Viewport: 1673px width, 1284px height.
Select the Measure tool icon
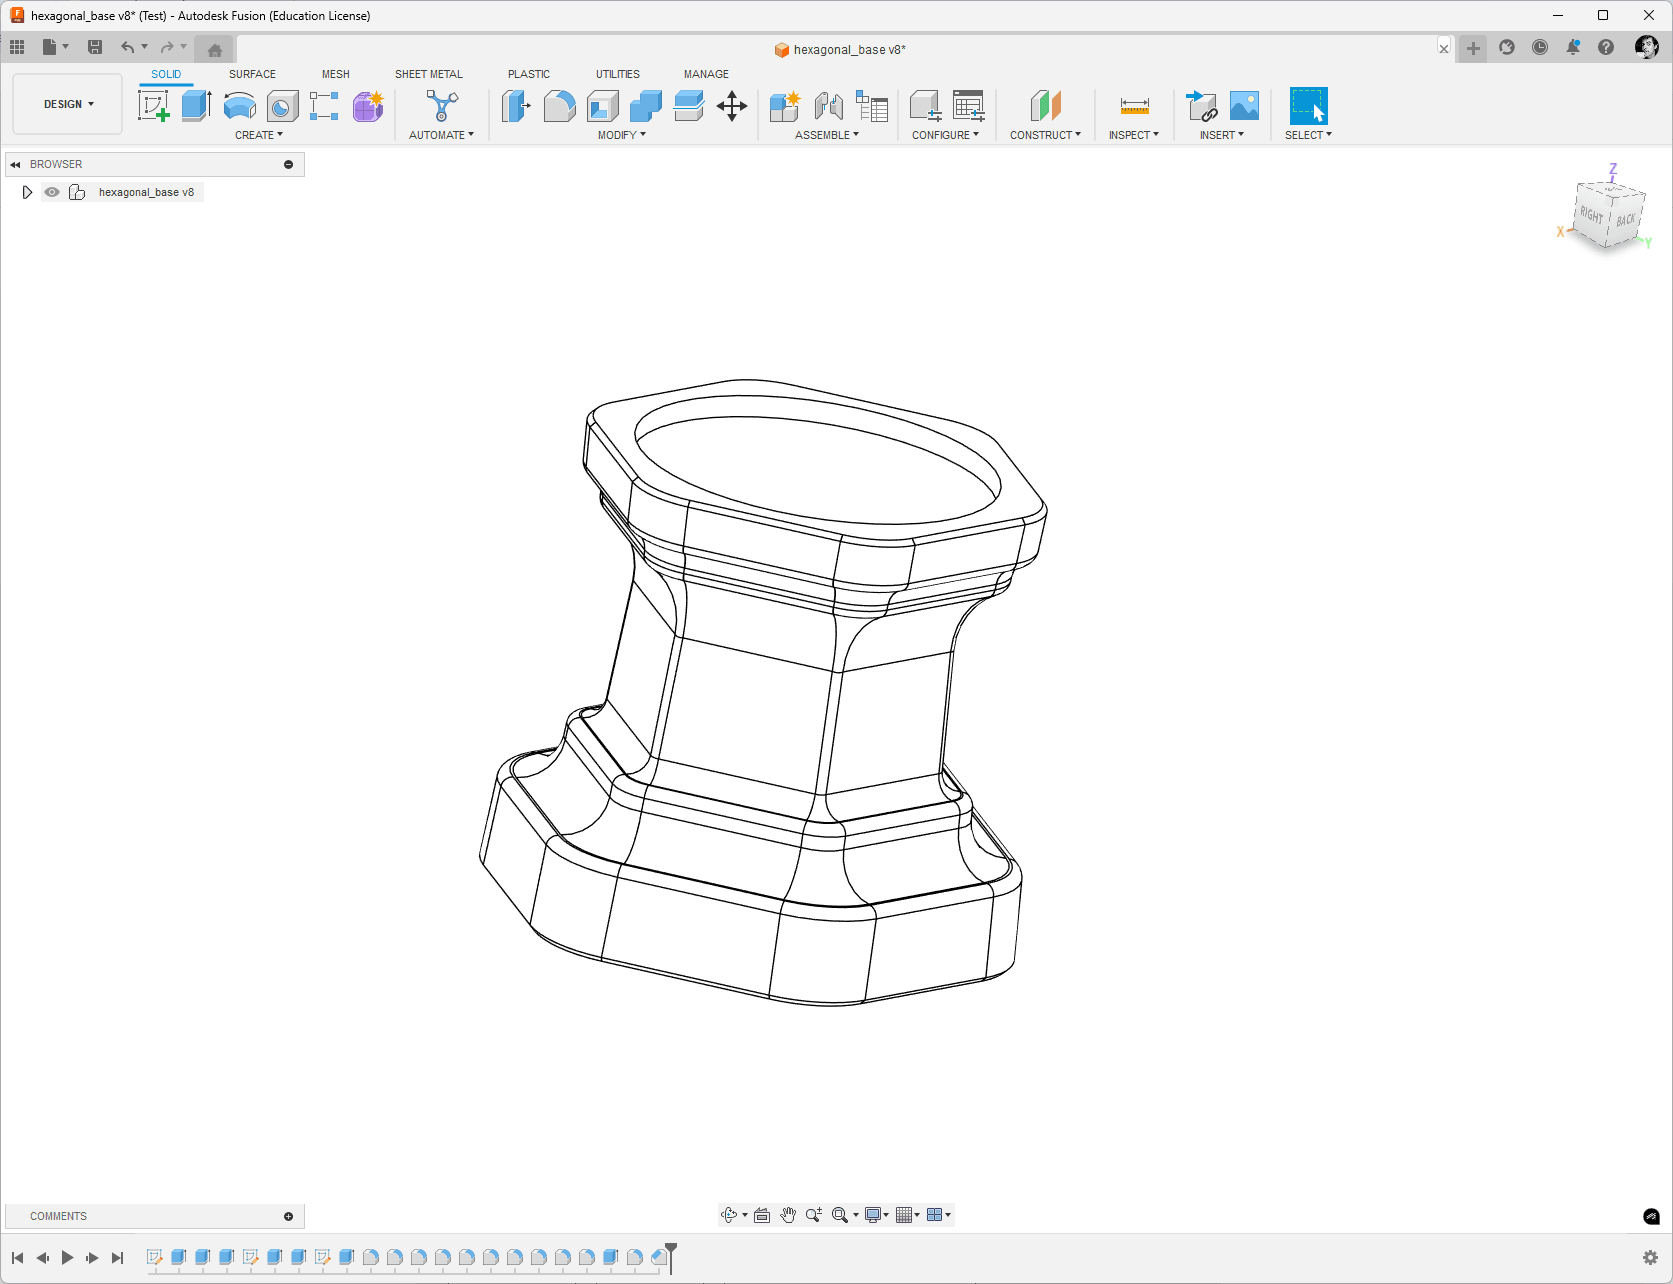click(x=1134, y=105)
